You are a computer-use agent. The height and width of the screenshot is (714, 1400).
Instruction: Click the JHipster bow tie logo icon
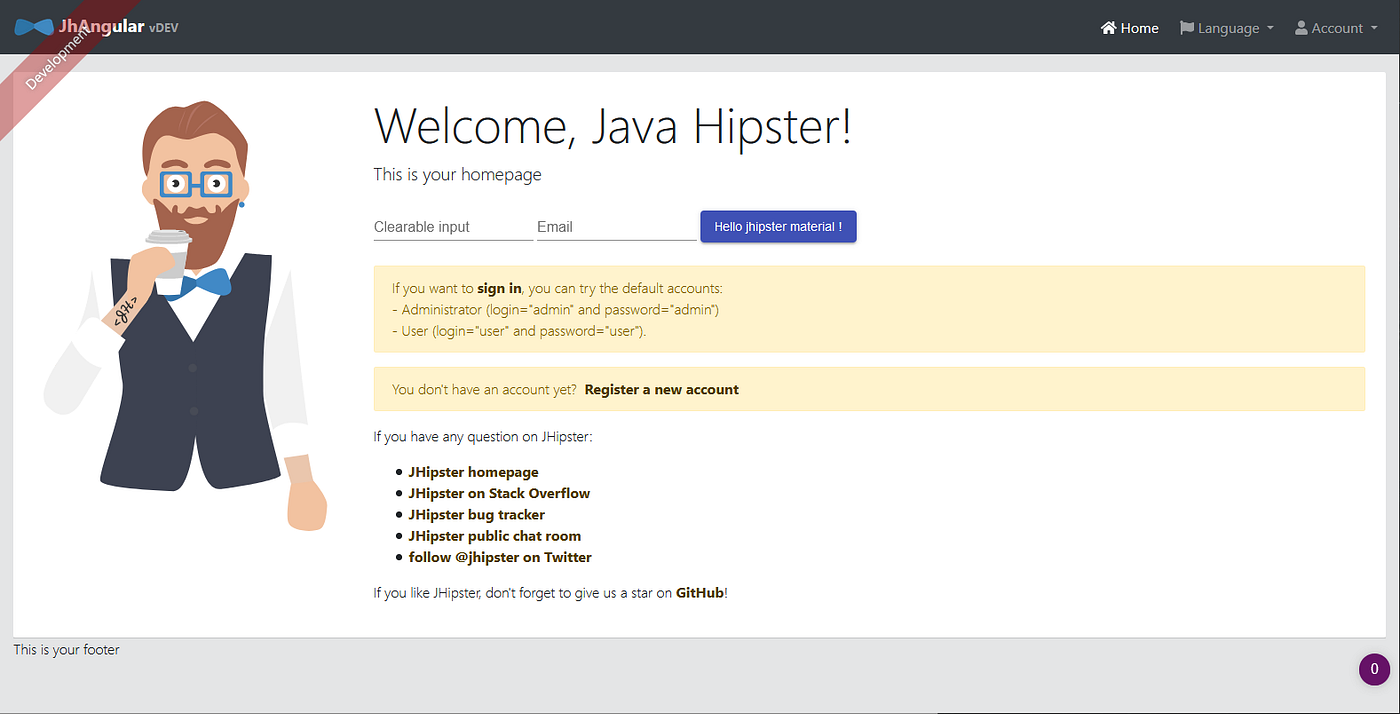point(34,27)
